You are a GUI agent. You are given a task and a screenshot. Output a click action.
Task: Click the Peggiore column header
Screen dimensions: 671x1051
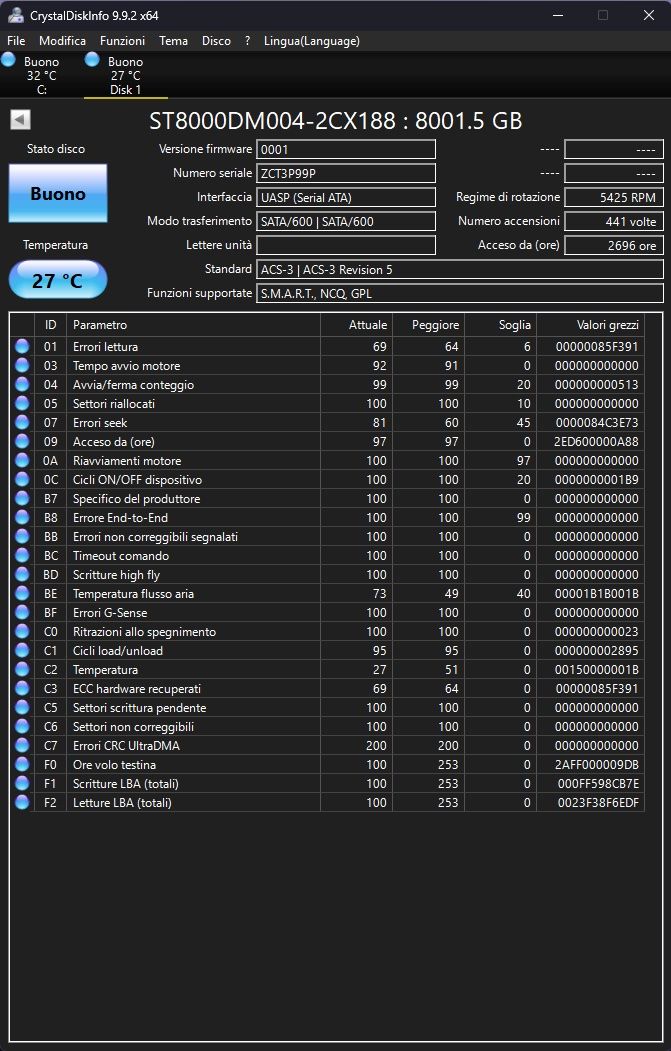click(x=428, y=325)
